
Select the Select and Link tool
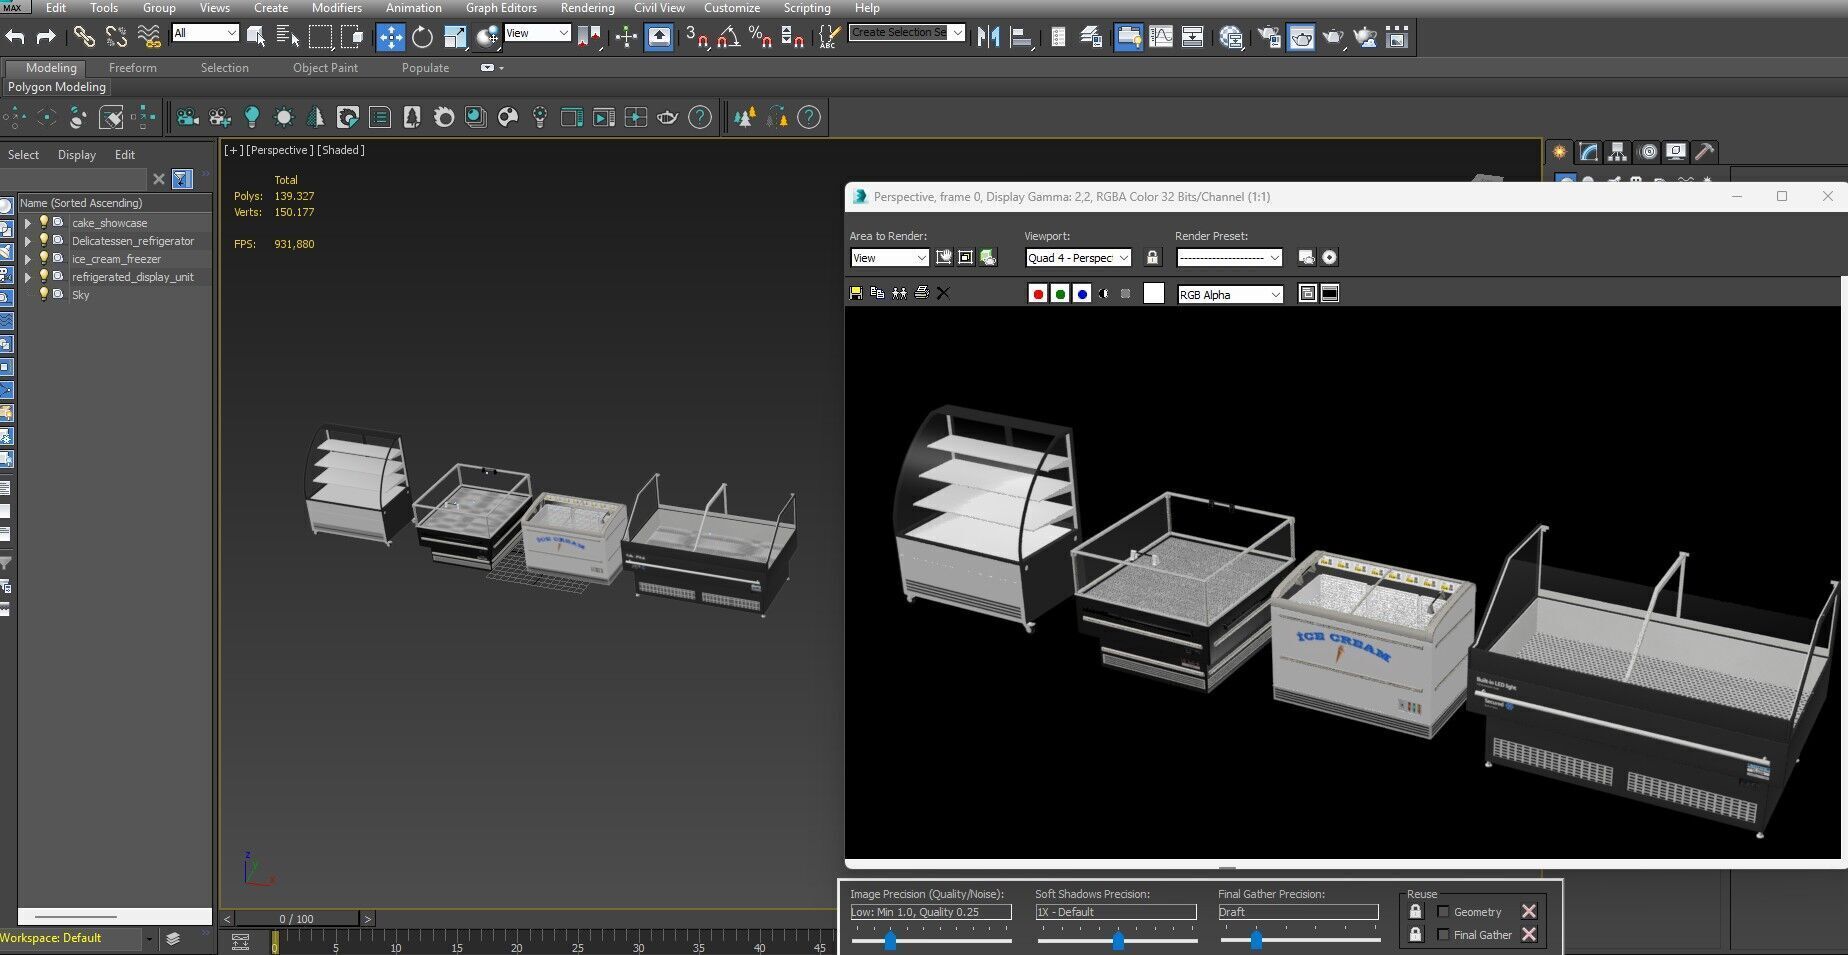point(84,37)
